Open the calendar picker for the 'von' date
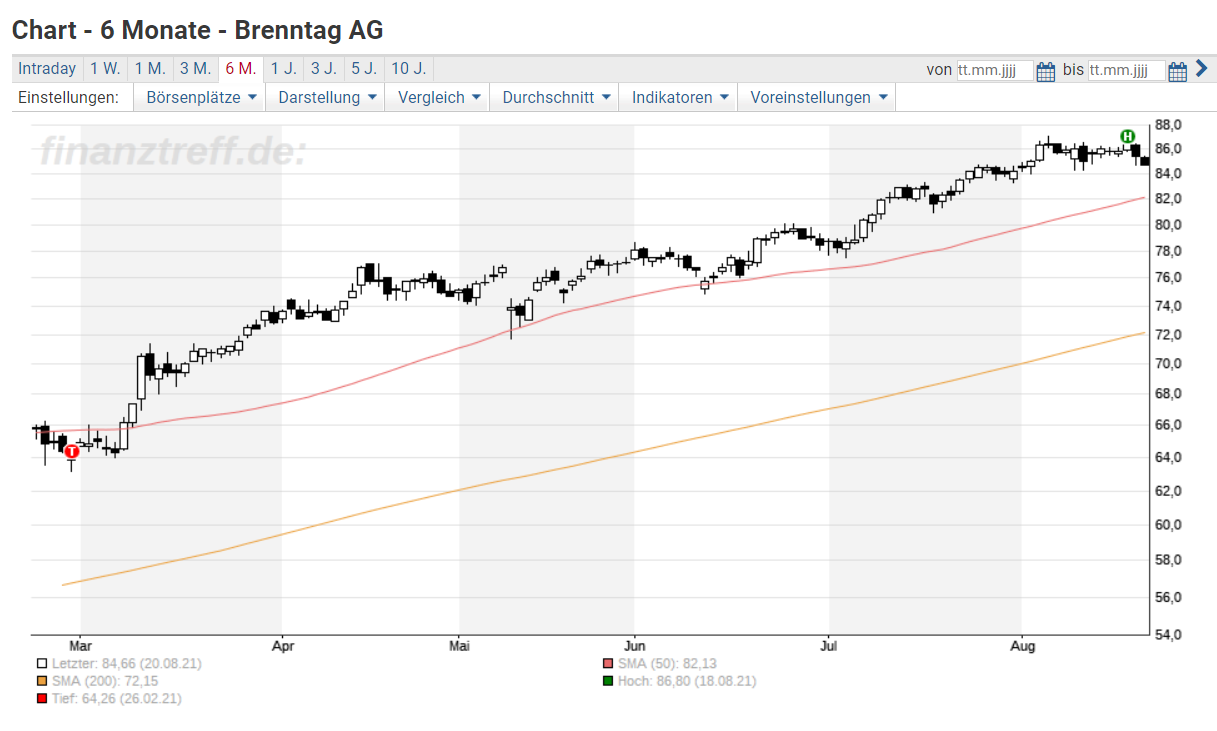The image size is (1217, 731). click(1046, 70)
